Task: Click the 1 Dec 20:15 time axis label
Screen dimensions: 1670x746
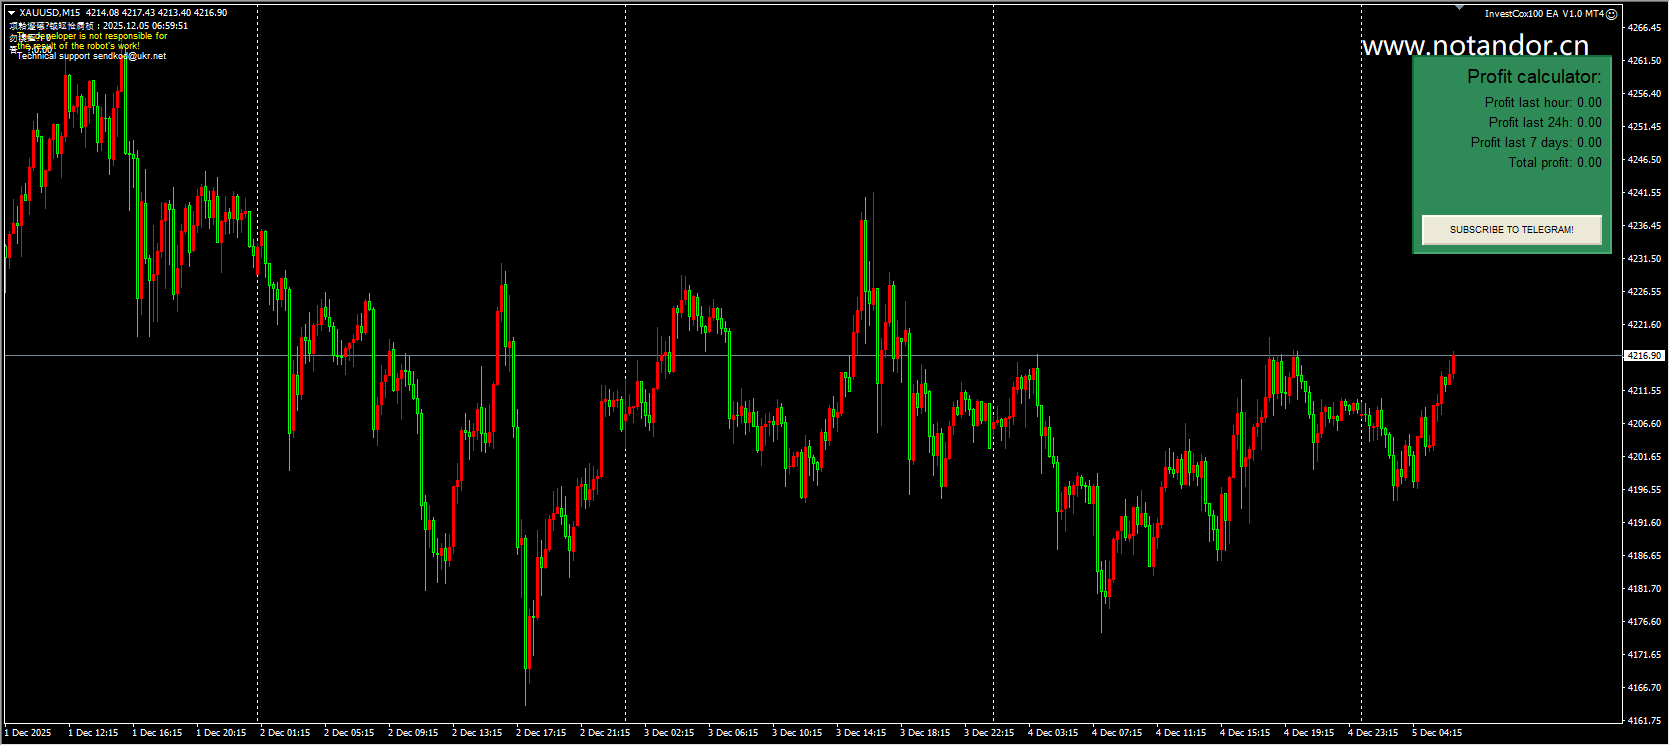Action: [x=221, y=733]
